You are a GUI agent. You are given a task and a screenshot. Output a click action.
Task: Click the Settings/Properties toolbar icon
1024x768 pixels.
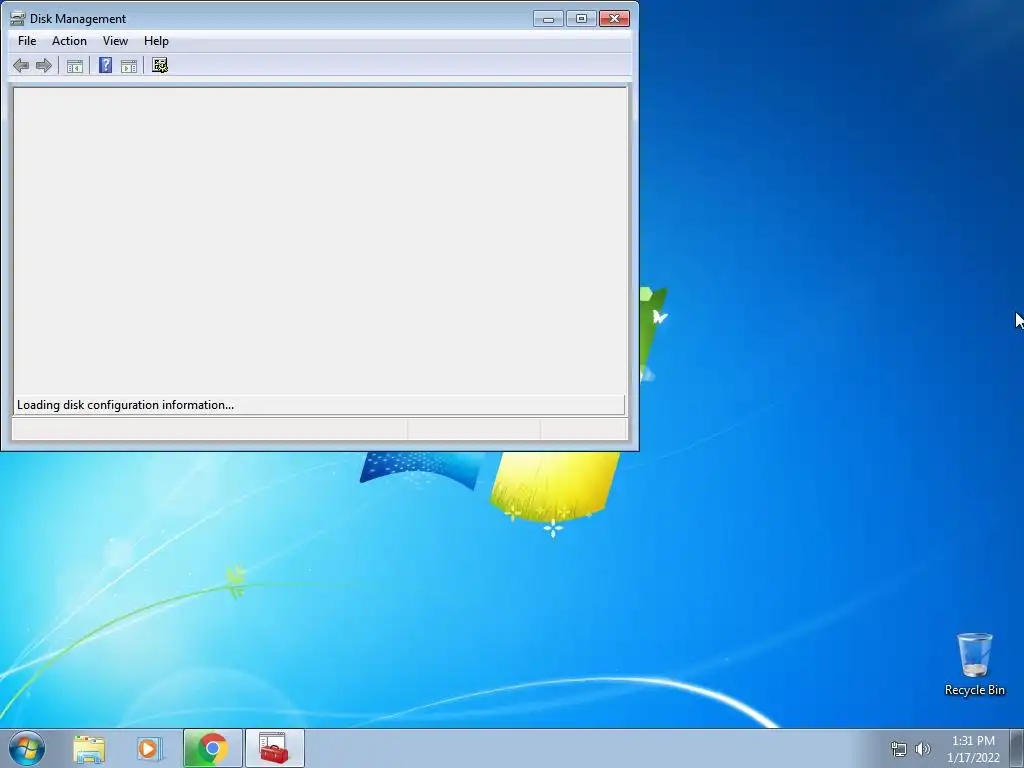[x=160, y=65]
